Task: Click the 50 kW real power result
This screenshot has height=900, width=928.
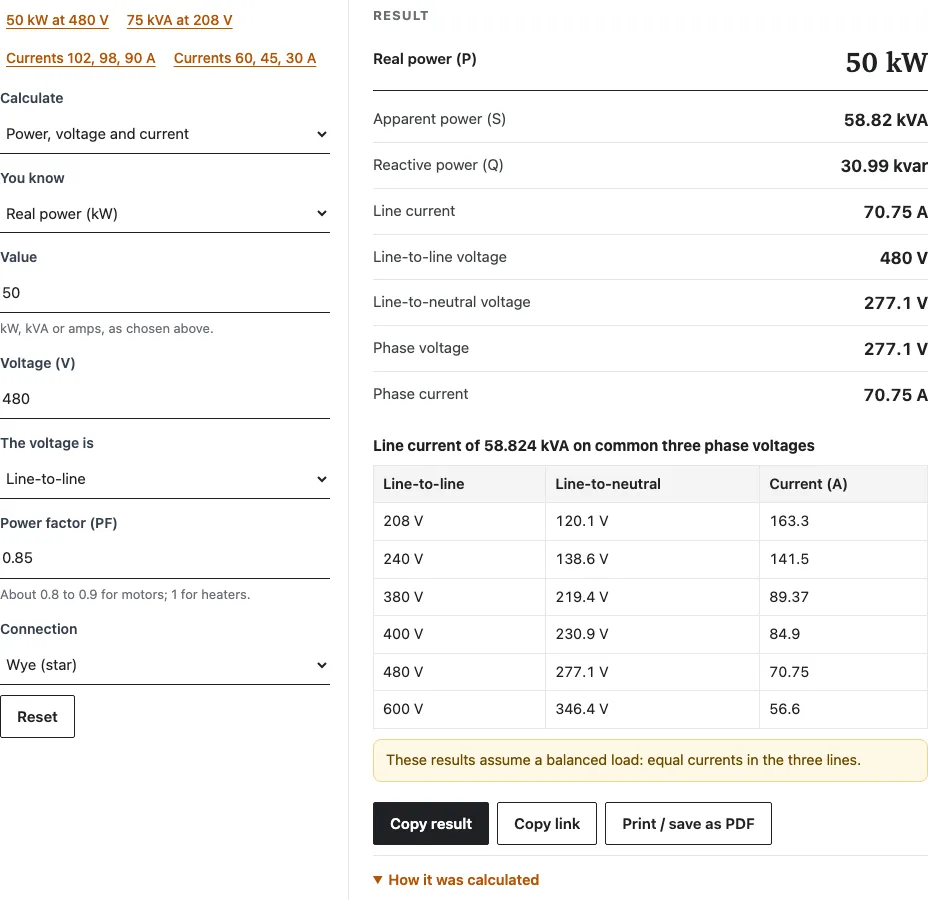Action: (887, 62)
